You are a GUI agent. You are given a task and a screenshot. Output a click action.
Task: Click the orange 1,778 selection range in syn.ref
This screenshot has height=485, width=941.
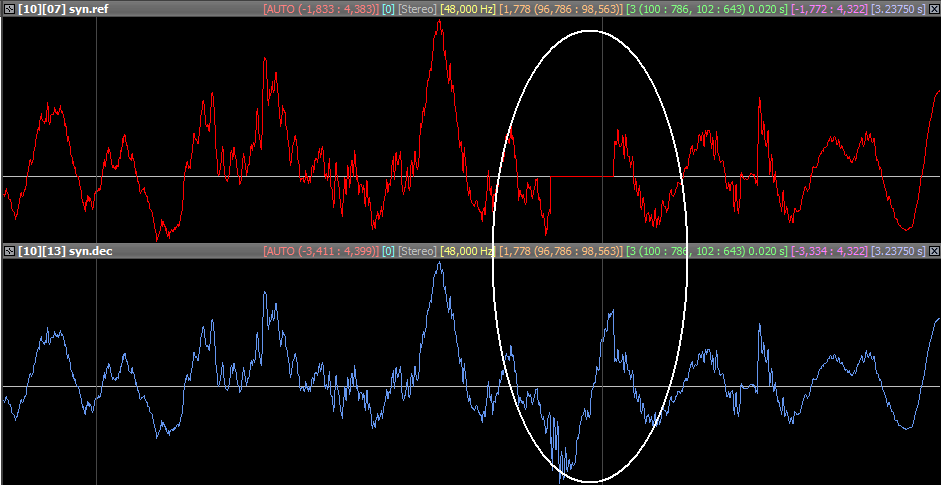point(562,8)
